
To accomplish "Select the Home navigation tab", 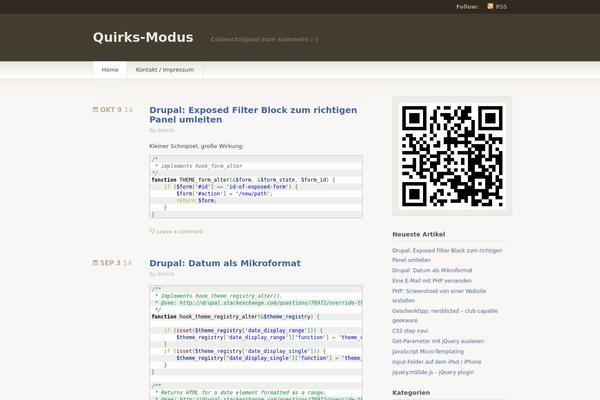I will tap(110, 70).
